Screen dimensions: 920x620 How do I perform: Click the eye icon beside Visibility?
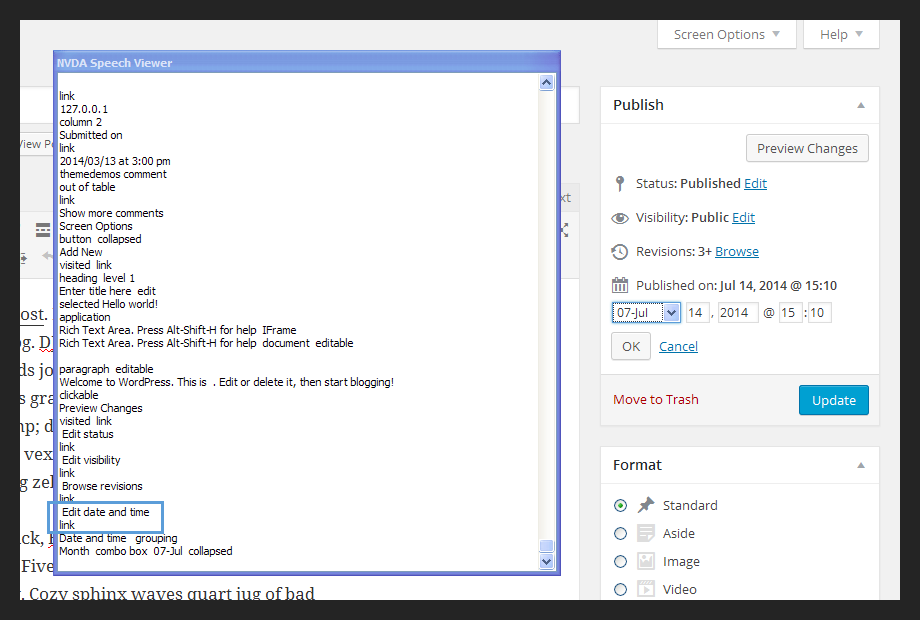pos(620,218)
